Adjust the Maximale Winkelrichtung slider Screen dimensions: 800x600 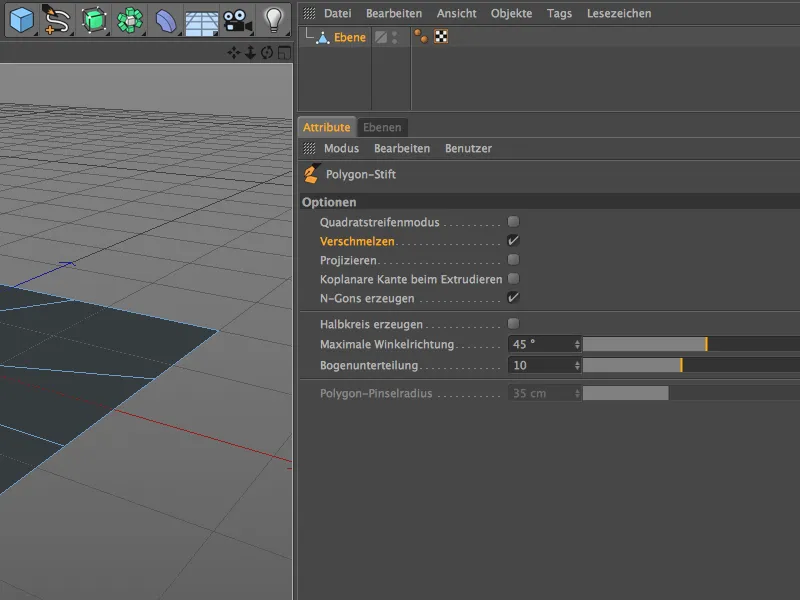[x=691, y=344]
